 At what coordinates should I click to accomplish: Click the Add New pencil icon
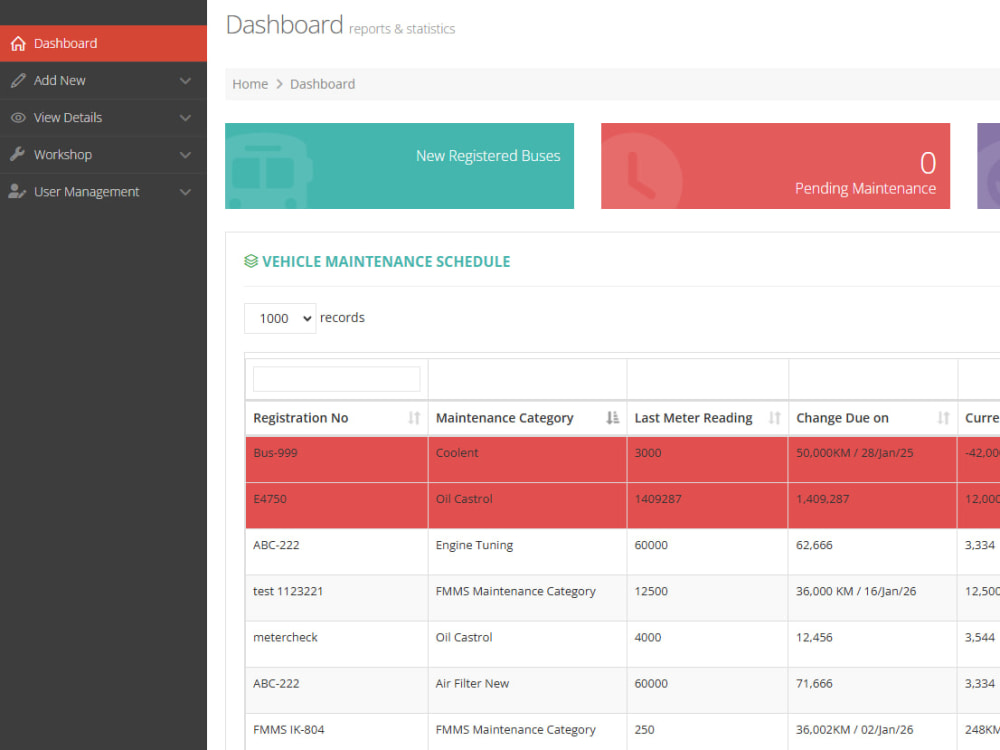point(18,80)
